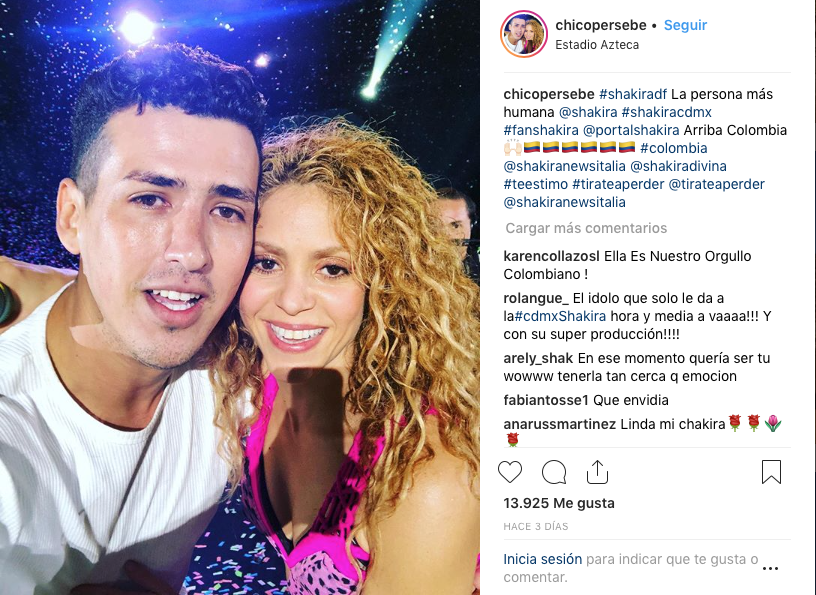Visit the @shakira mention
Screen dimensions: 816x595
coord(588,112)
